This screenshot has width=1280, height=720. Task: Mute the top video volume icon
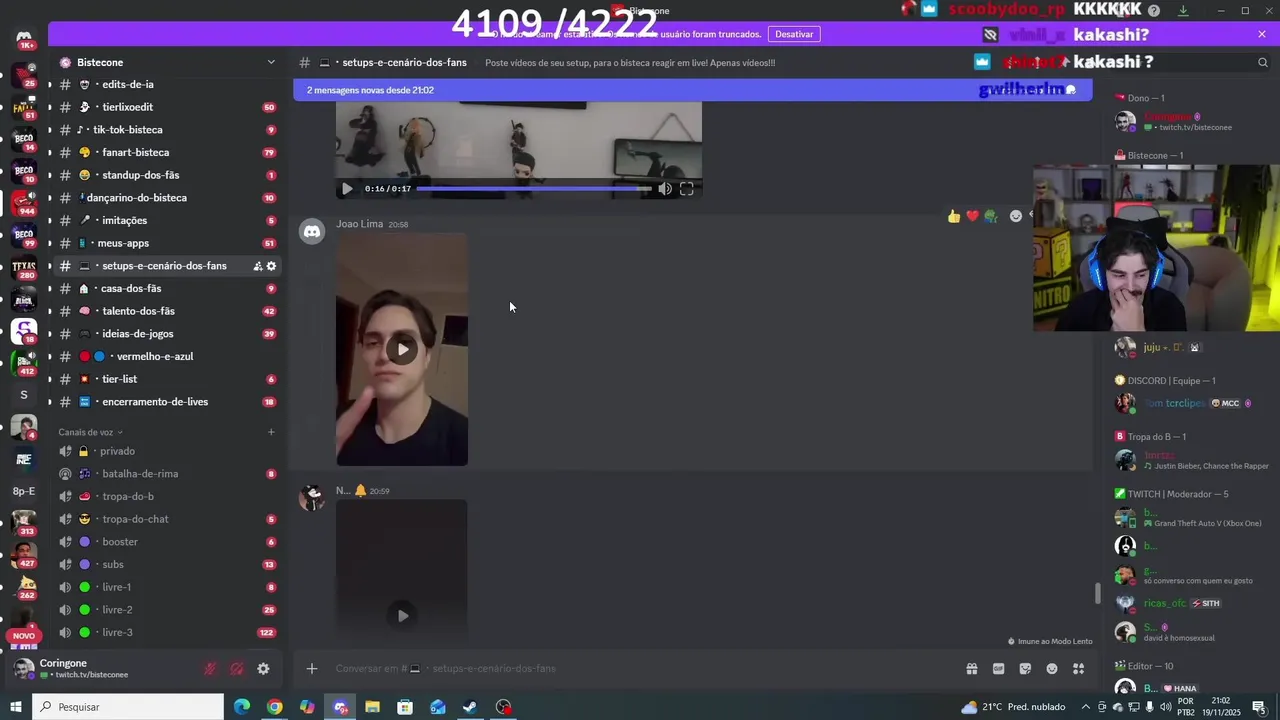click(x=665, y=188)
